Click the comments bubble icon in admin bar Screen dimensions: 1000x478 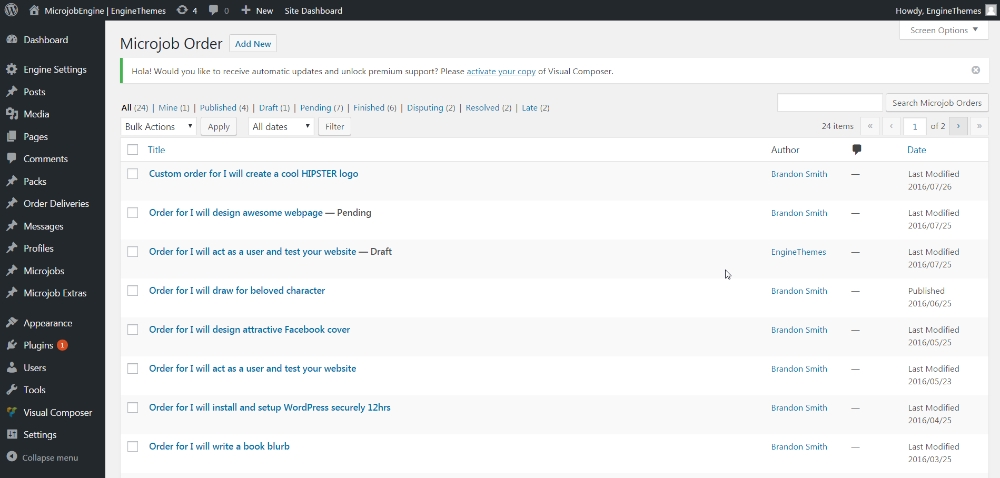(x=214, y=10)
